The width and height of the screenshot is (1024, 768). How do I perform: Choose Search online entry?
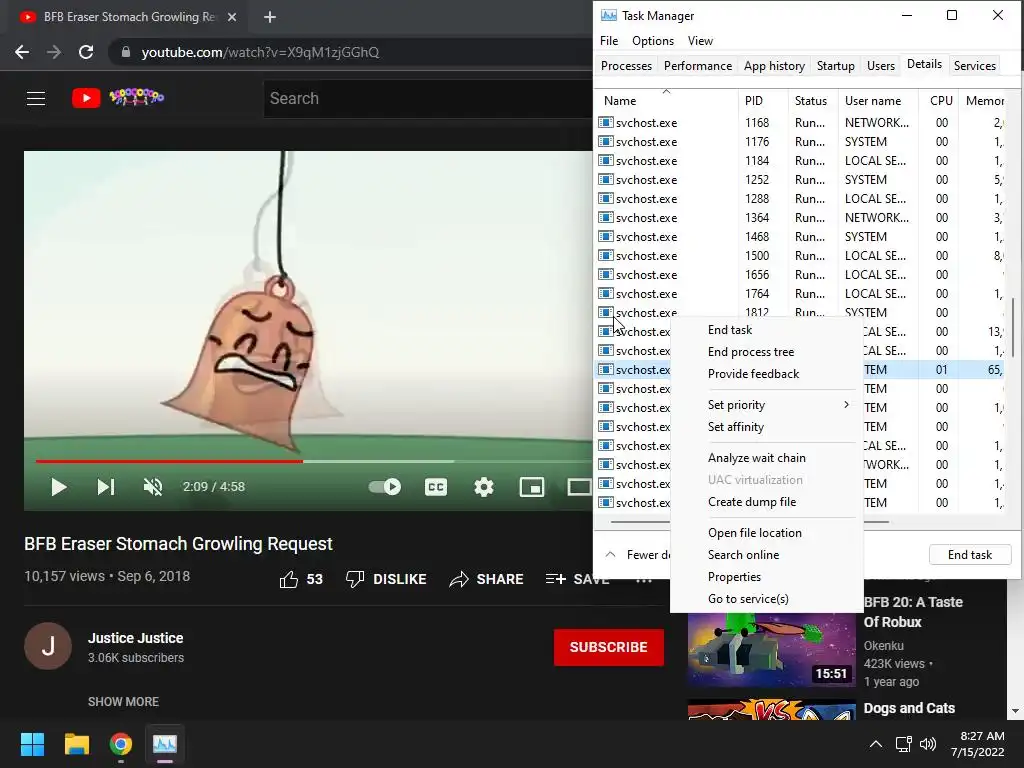[767, 555]
